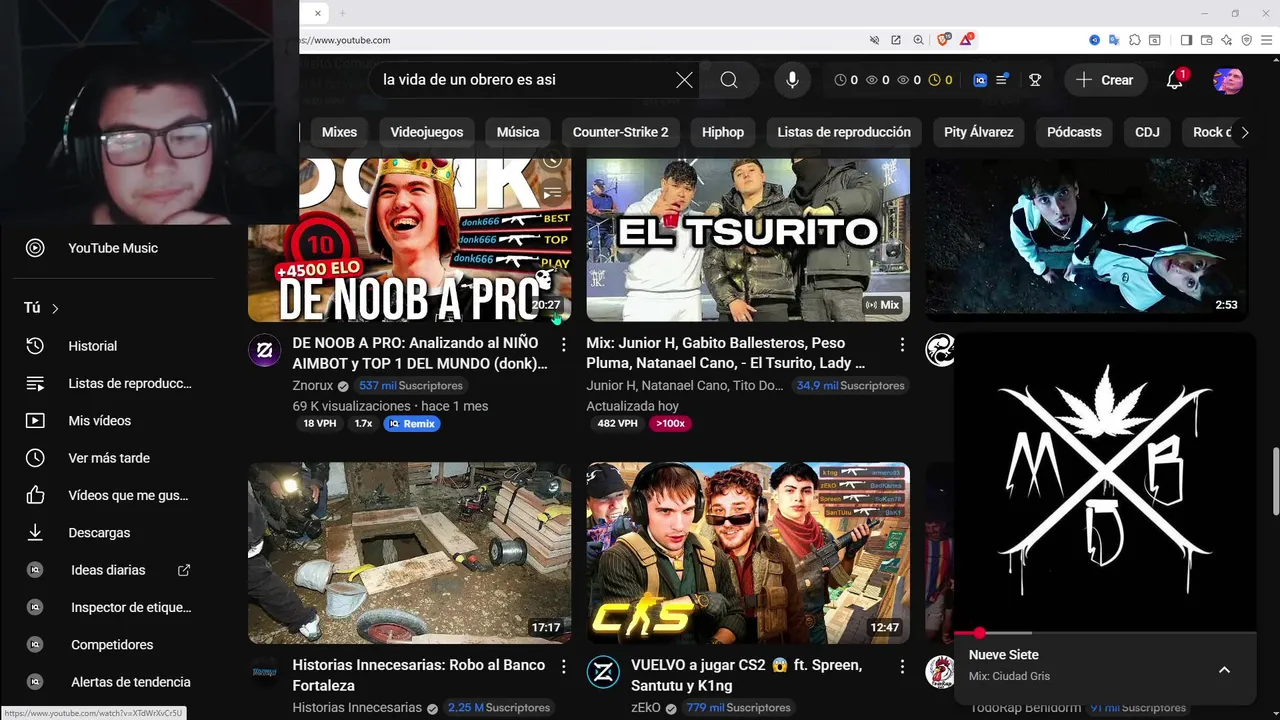Viewport: 1280px width, 720px height.
Task: Click the translate page icon
Action: pyautogui.click(x=1114, y=40)
